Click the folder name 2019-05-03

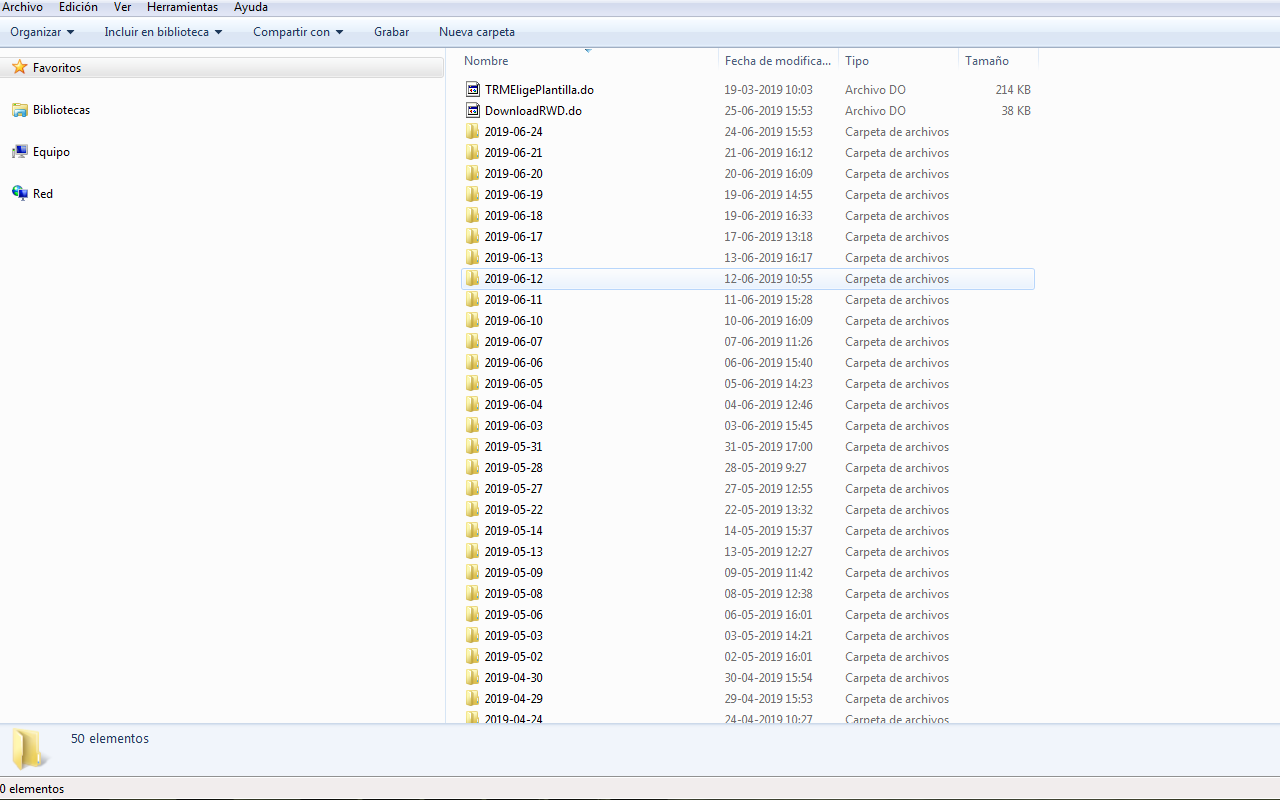point(514,636)
